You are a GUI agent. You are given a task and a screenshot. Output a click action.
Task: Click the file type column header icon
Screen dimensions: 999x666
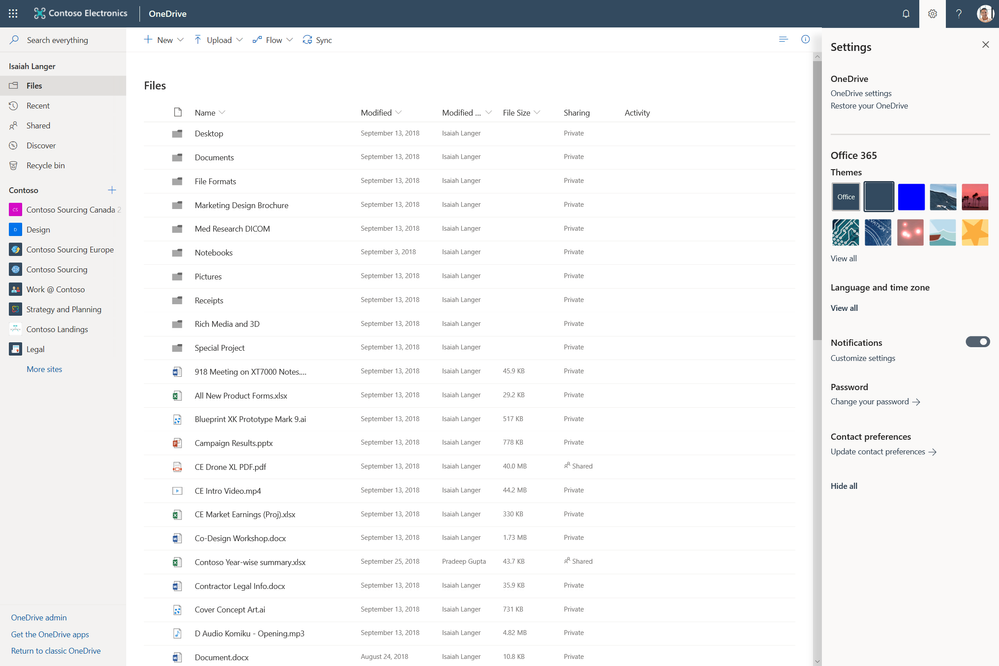click(x=178, y=112)
